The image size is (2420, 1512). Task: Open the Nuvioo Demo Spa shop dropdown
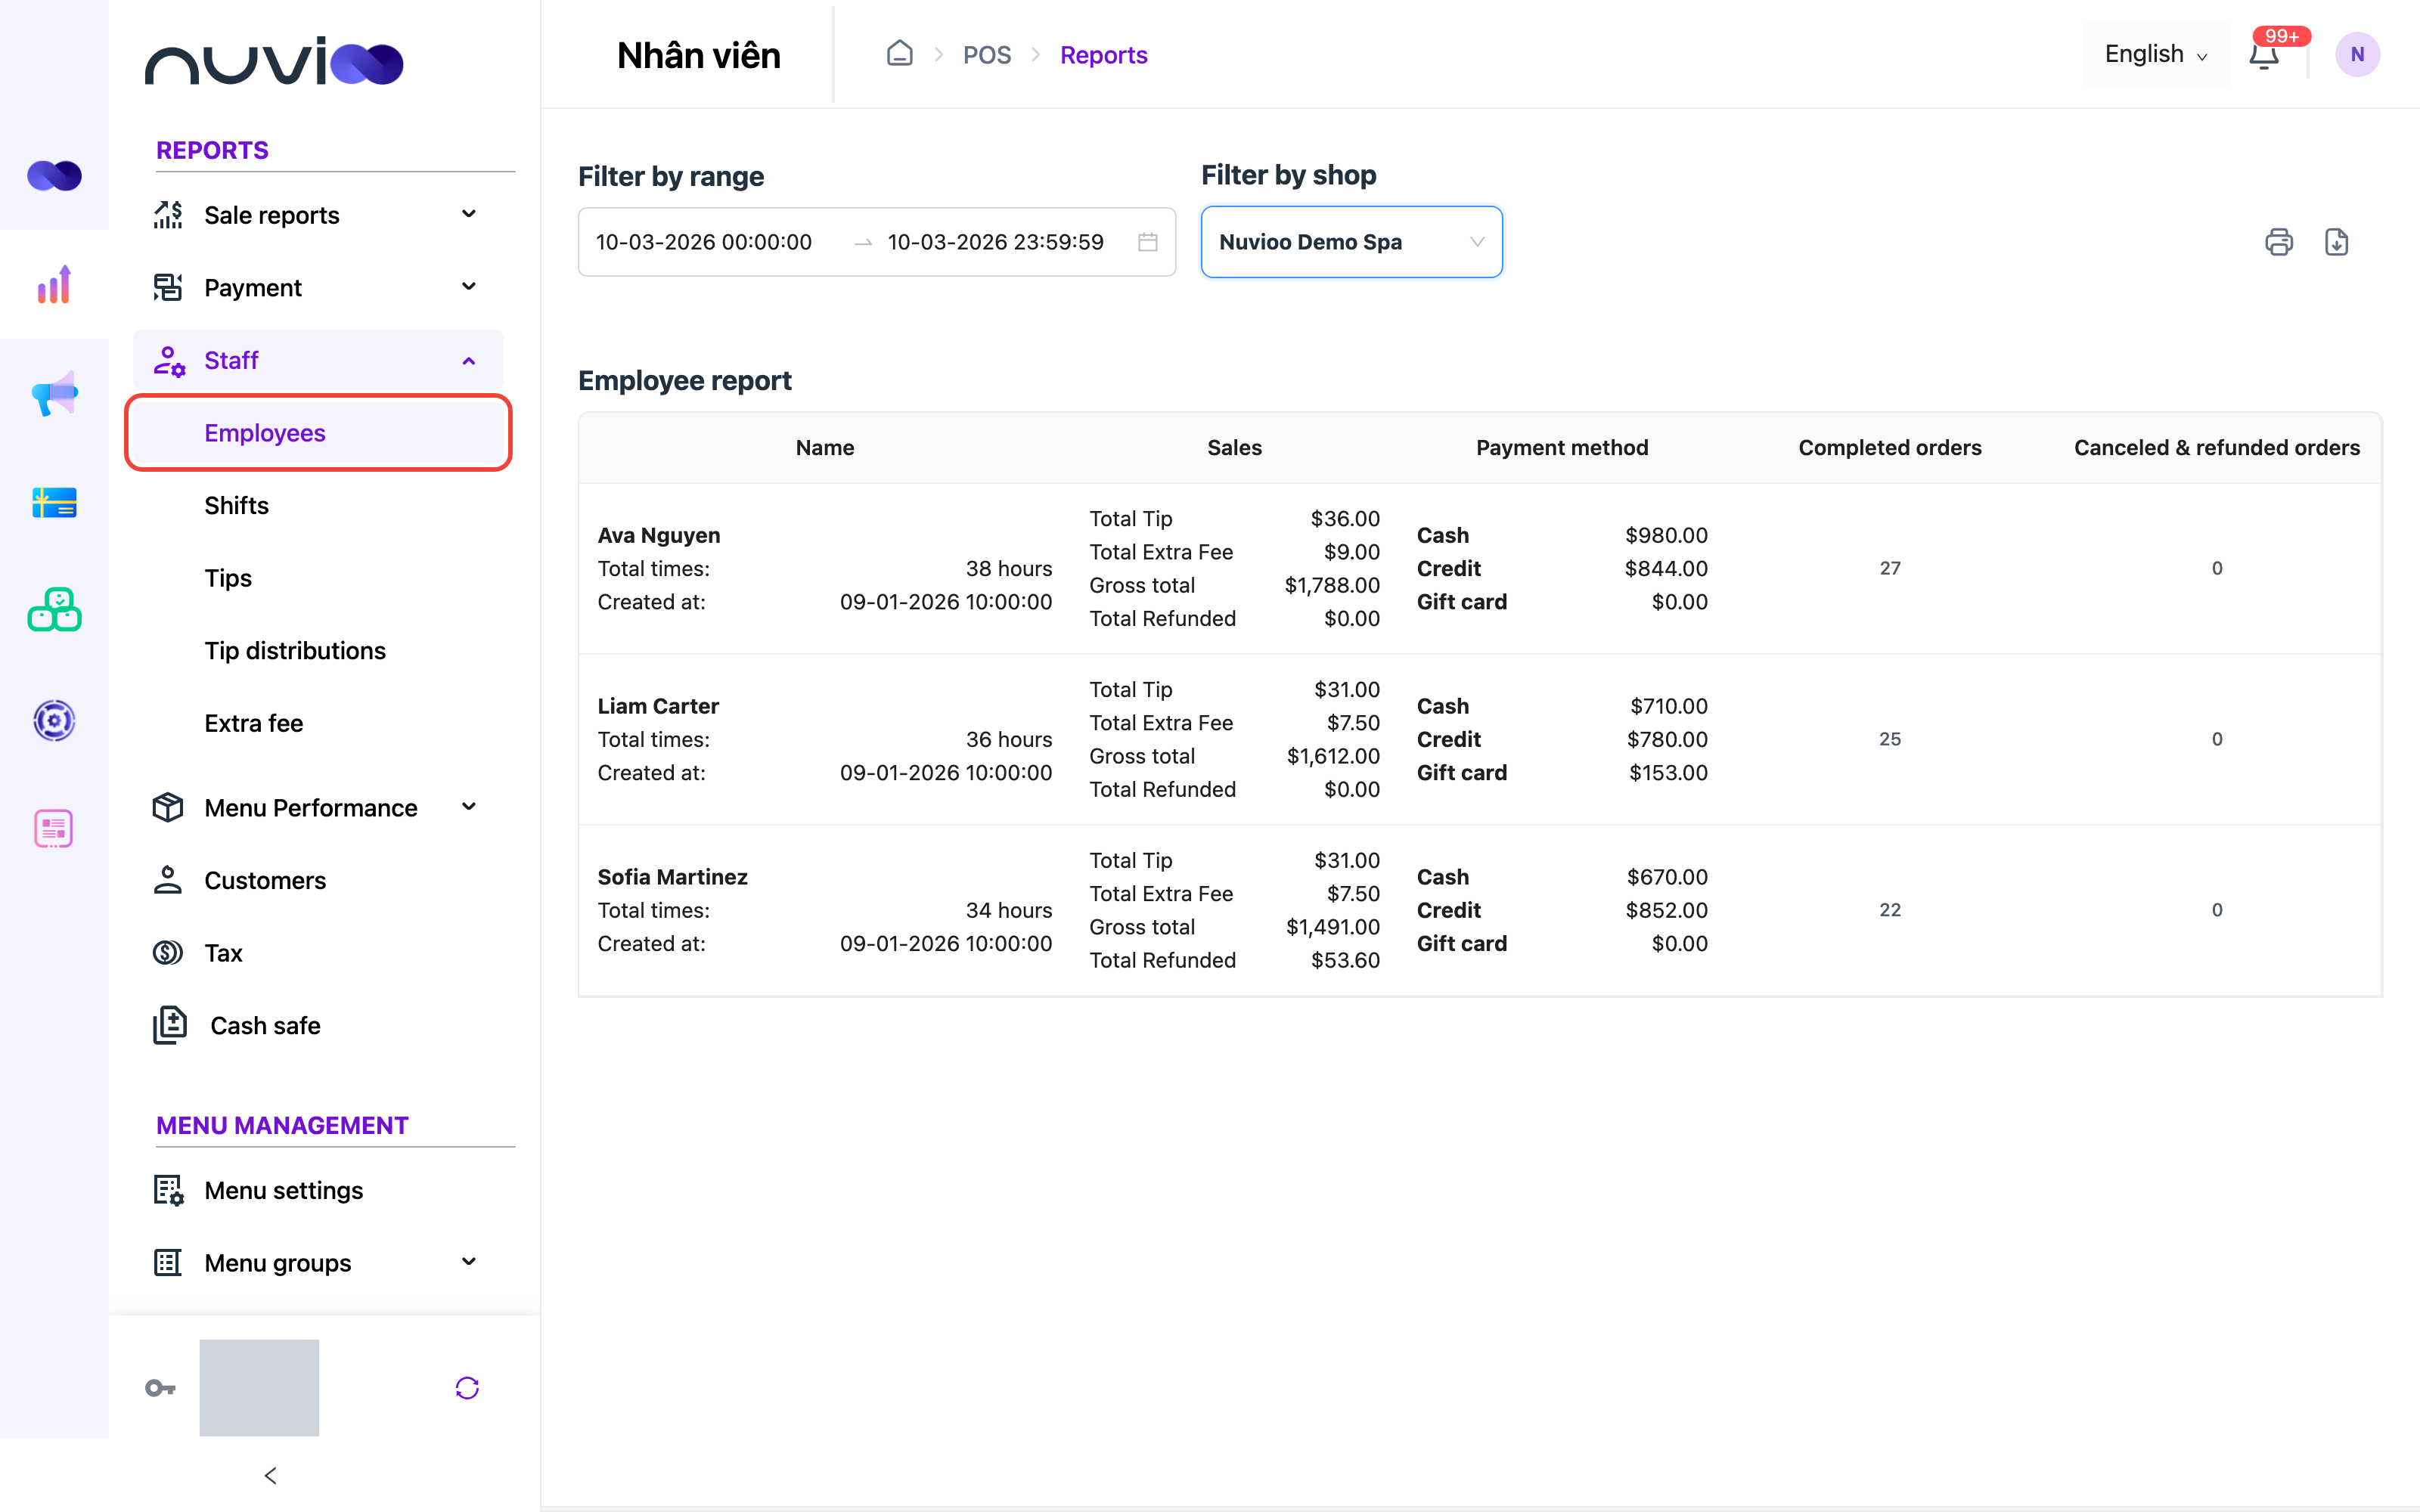pos(1351,242)
